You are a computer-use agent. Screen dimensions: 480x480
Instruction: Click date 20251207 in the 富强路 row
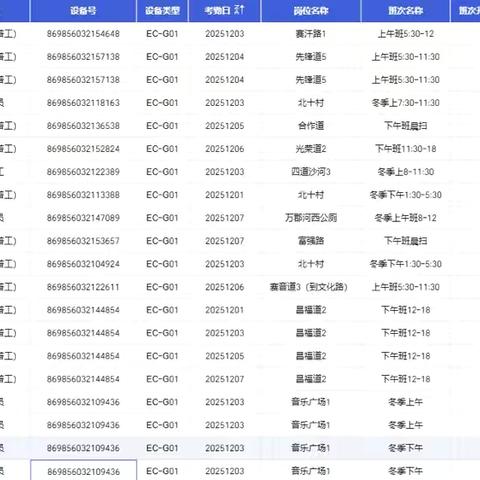point(225,241)
